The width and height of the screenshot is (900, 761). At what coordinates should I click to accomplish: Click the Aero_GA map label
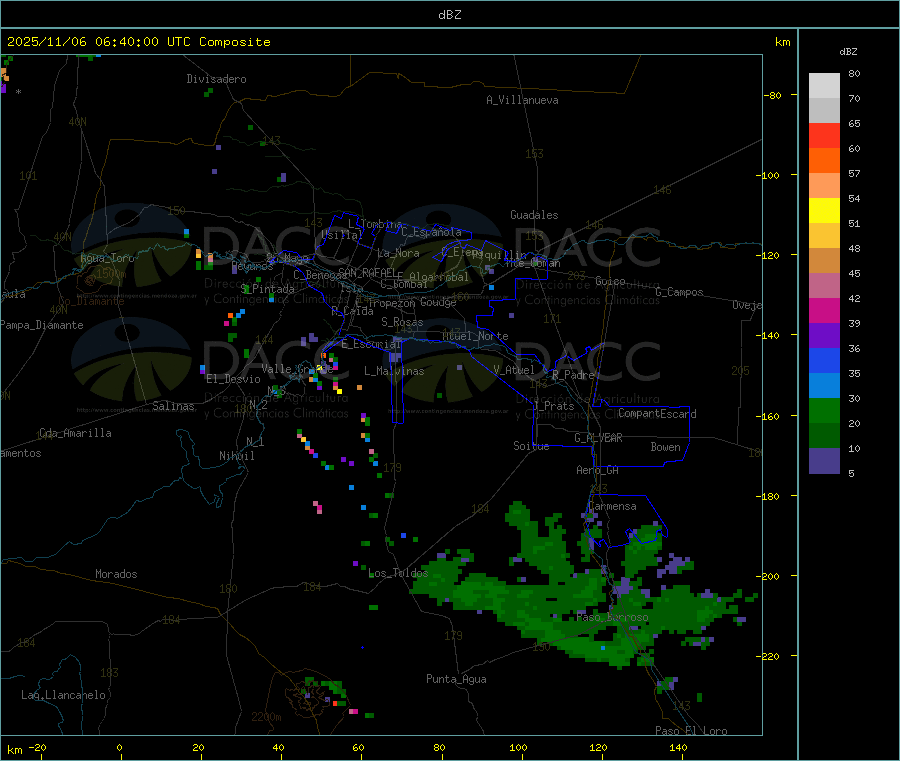pyautogui.click(x=597, y=470)
